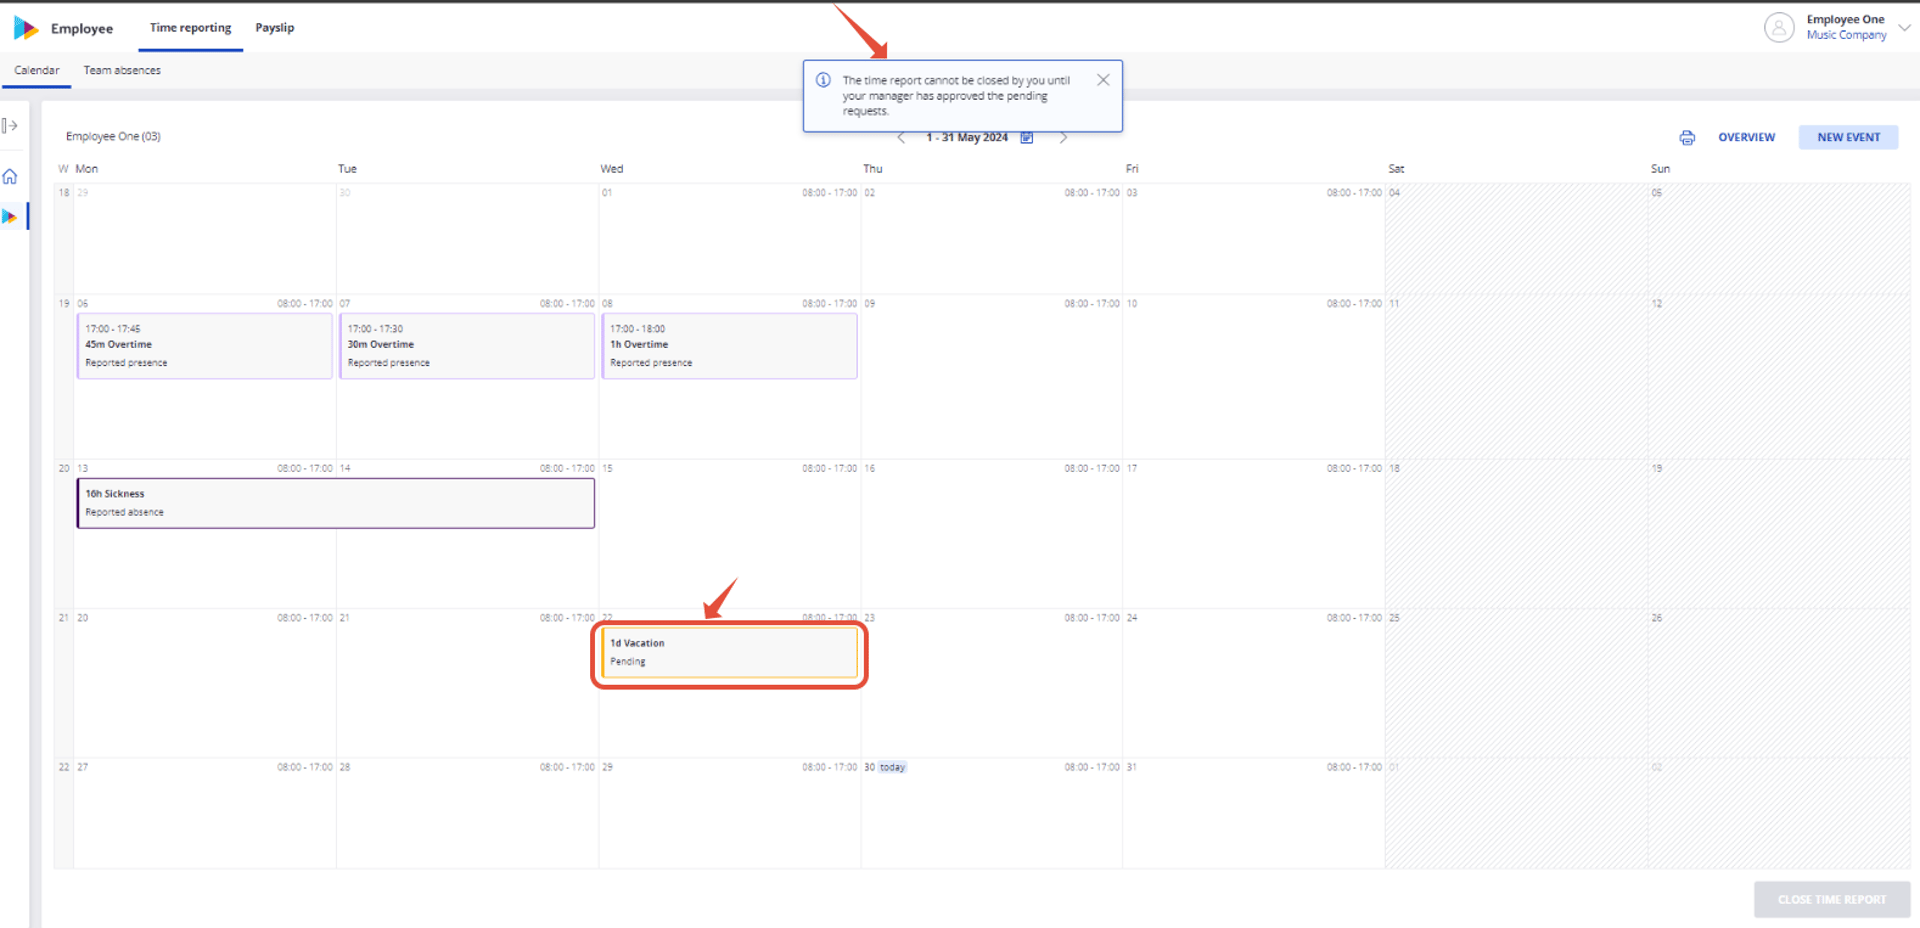Select the time reporting play icon in the sidebar
Image resolution: width=1920 pixels, height=928 pixels.
coord(10,216)
